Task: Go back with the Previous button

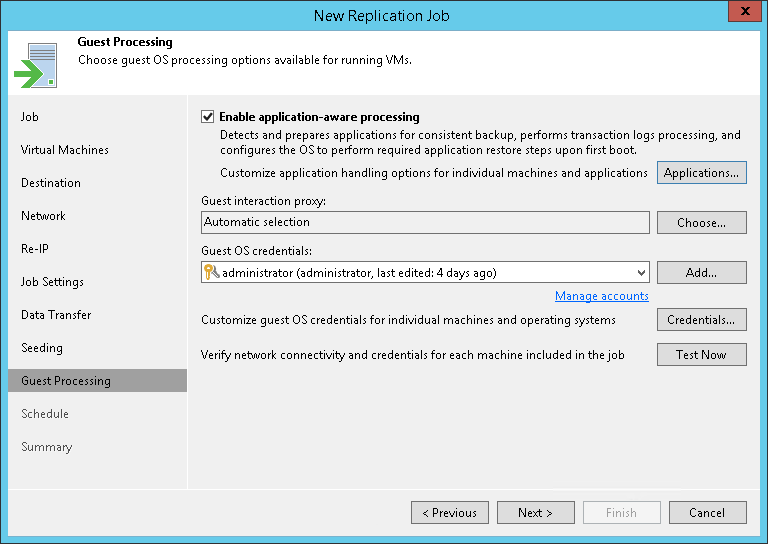Action: click(x=450, y=512)
